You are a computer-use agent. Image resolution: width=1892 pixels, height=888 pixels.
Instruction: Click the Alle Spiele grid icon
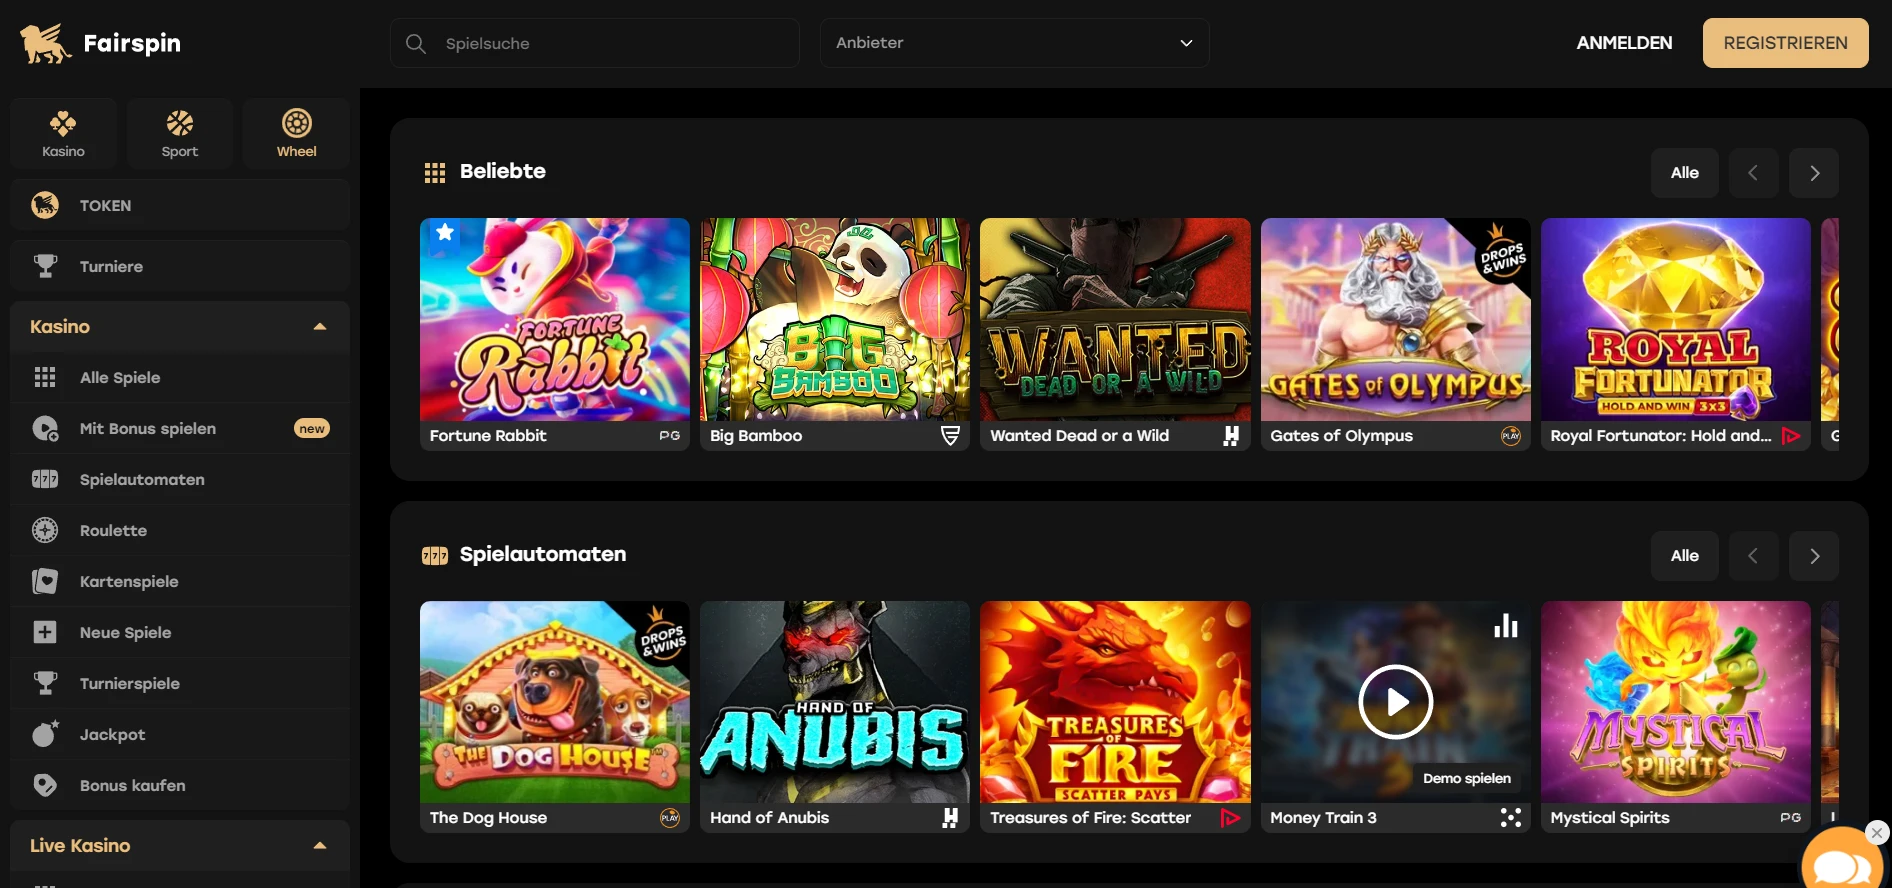[45, 377]
